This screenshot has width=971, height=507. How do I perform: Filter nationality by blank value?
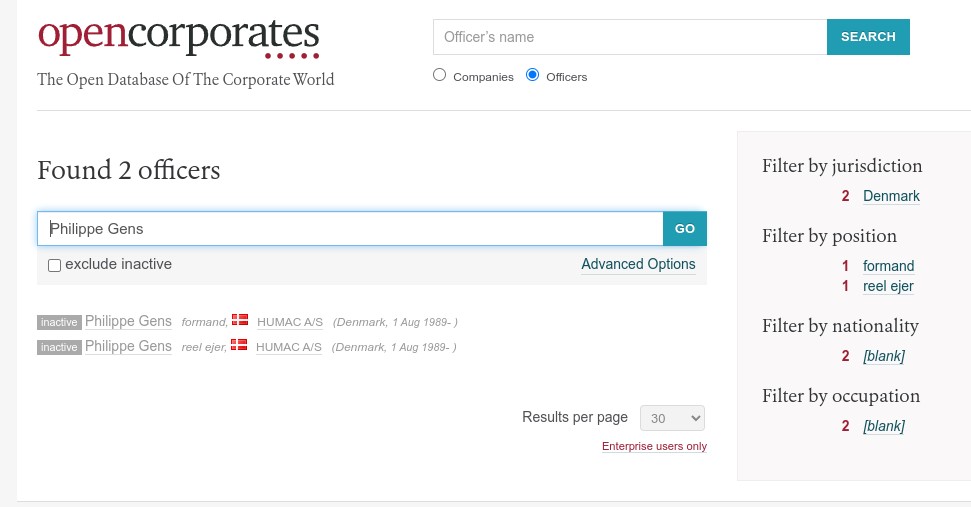pos(883,356)
